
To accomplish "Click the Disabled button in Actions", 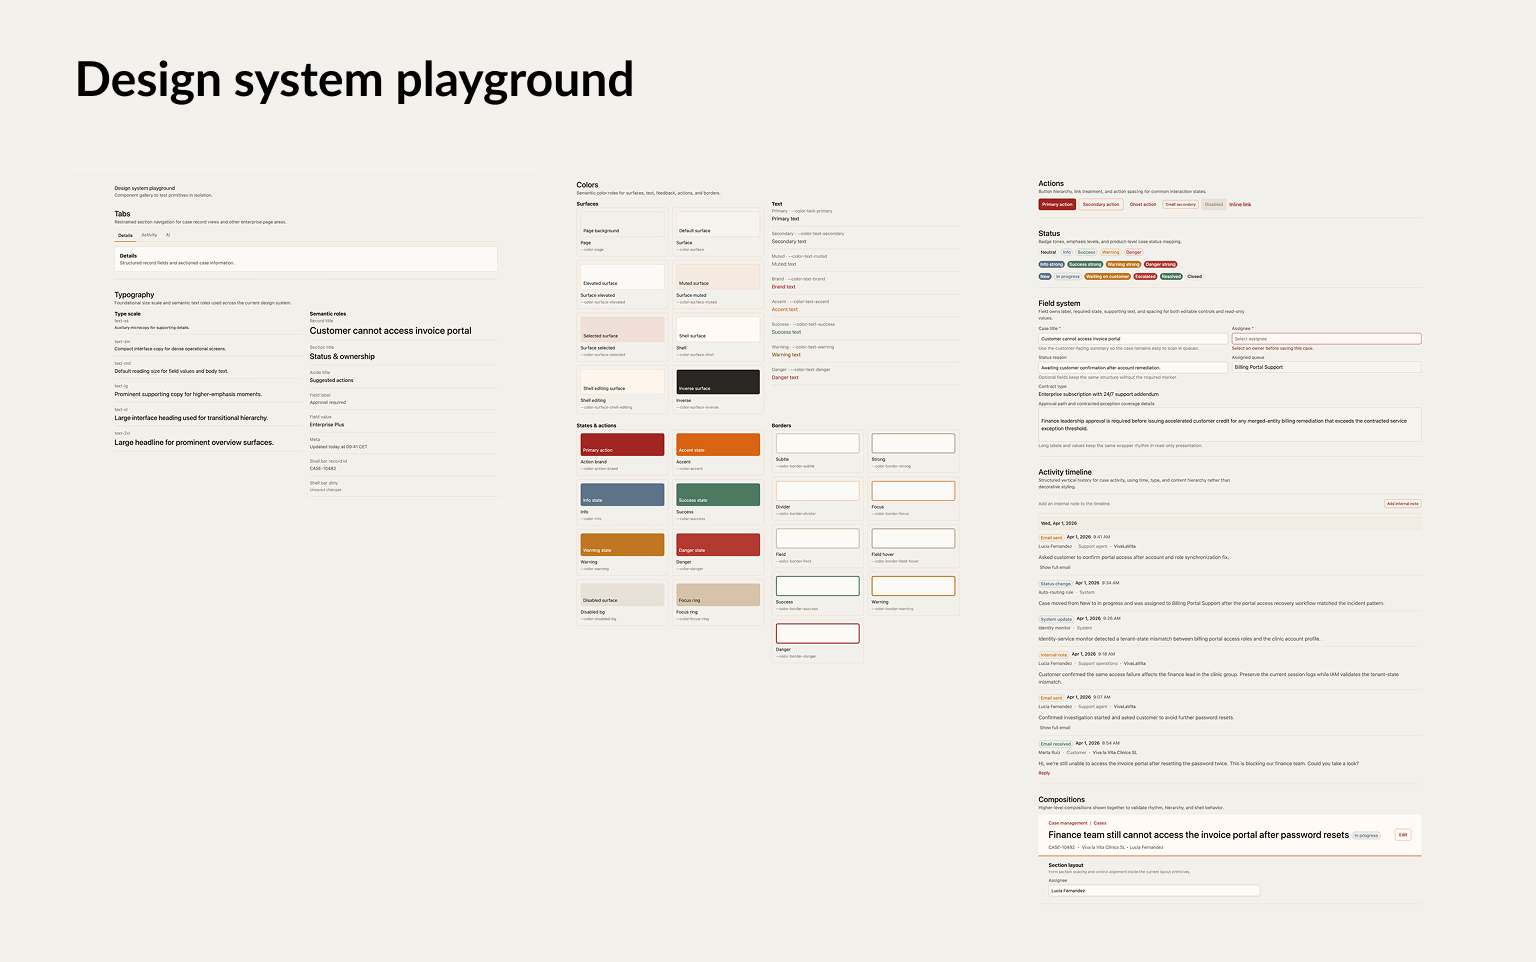I will (x=1213, y=204).
